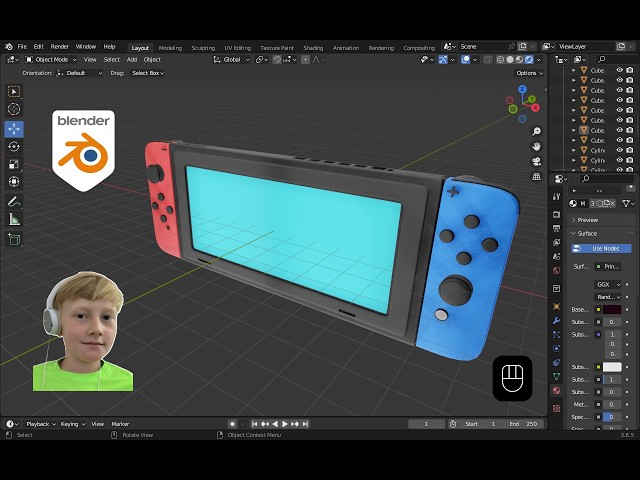Select the 3D Cursor tool

pyautogui.click(x=14, y=109)
